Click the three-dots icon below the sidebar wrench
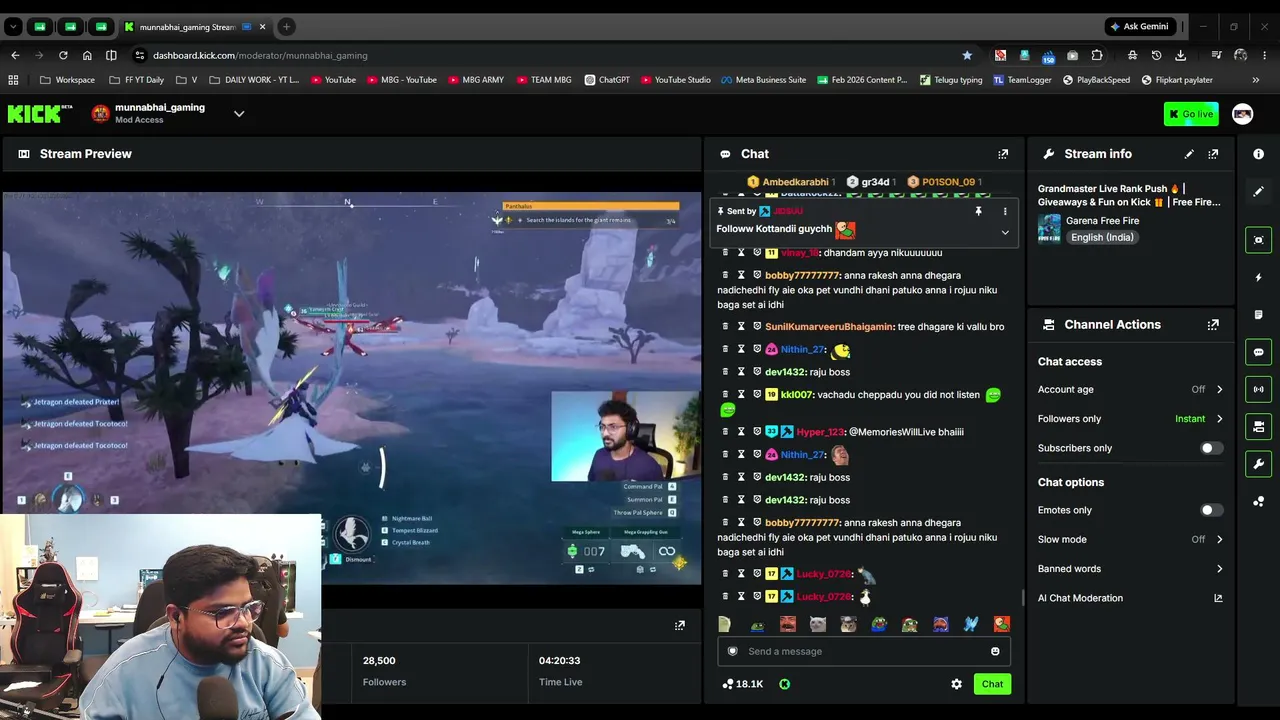The height and width of the screenshot is (720, 1280). tap(1258, 501)
